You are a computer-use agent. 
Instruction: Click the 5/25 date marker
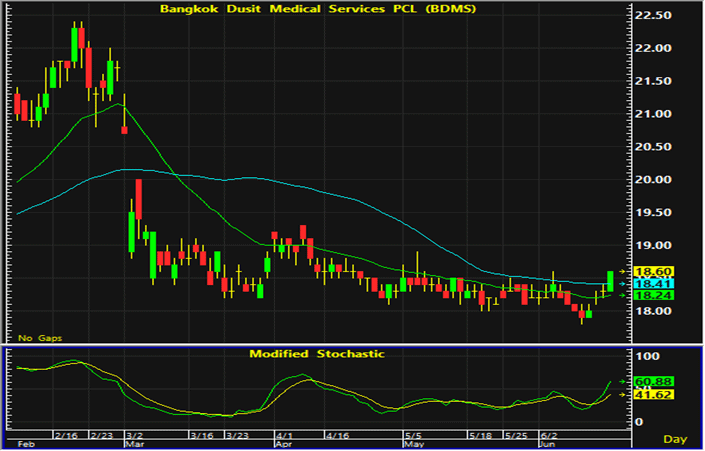[516, 436]
